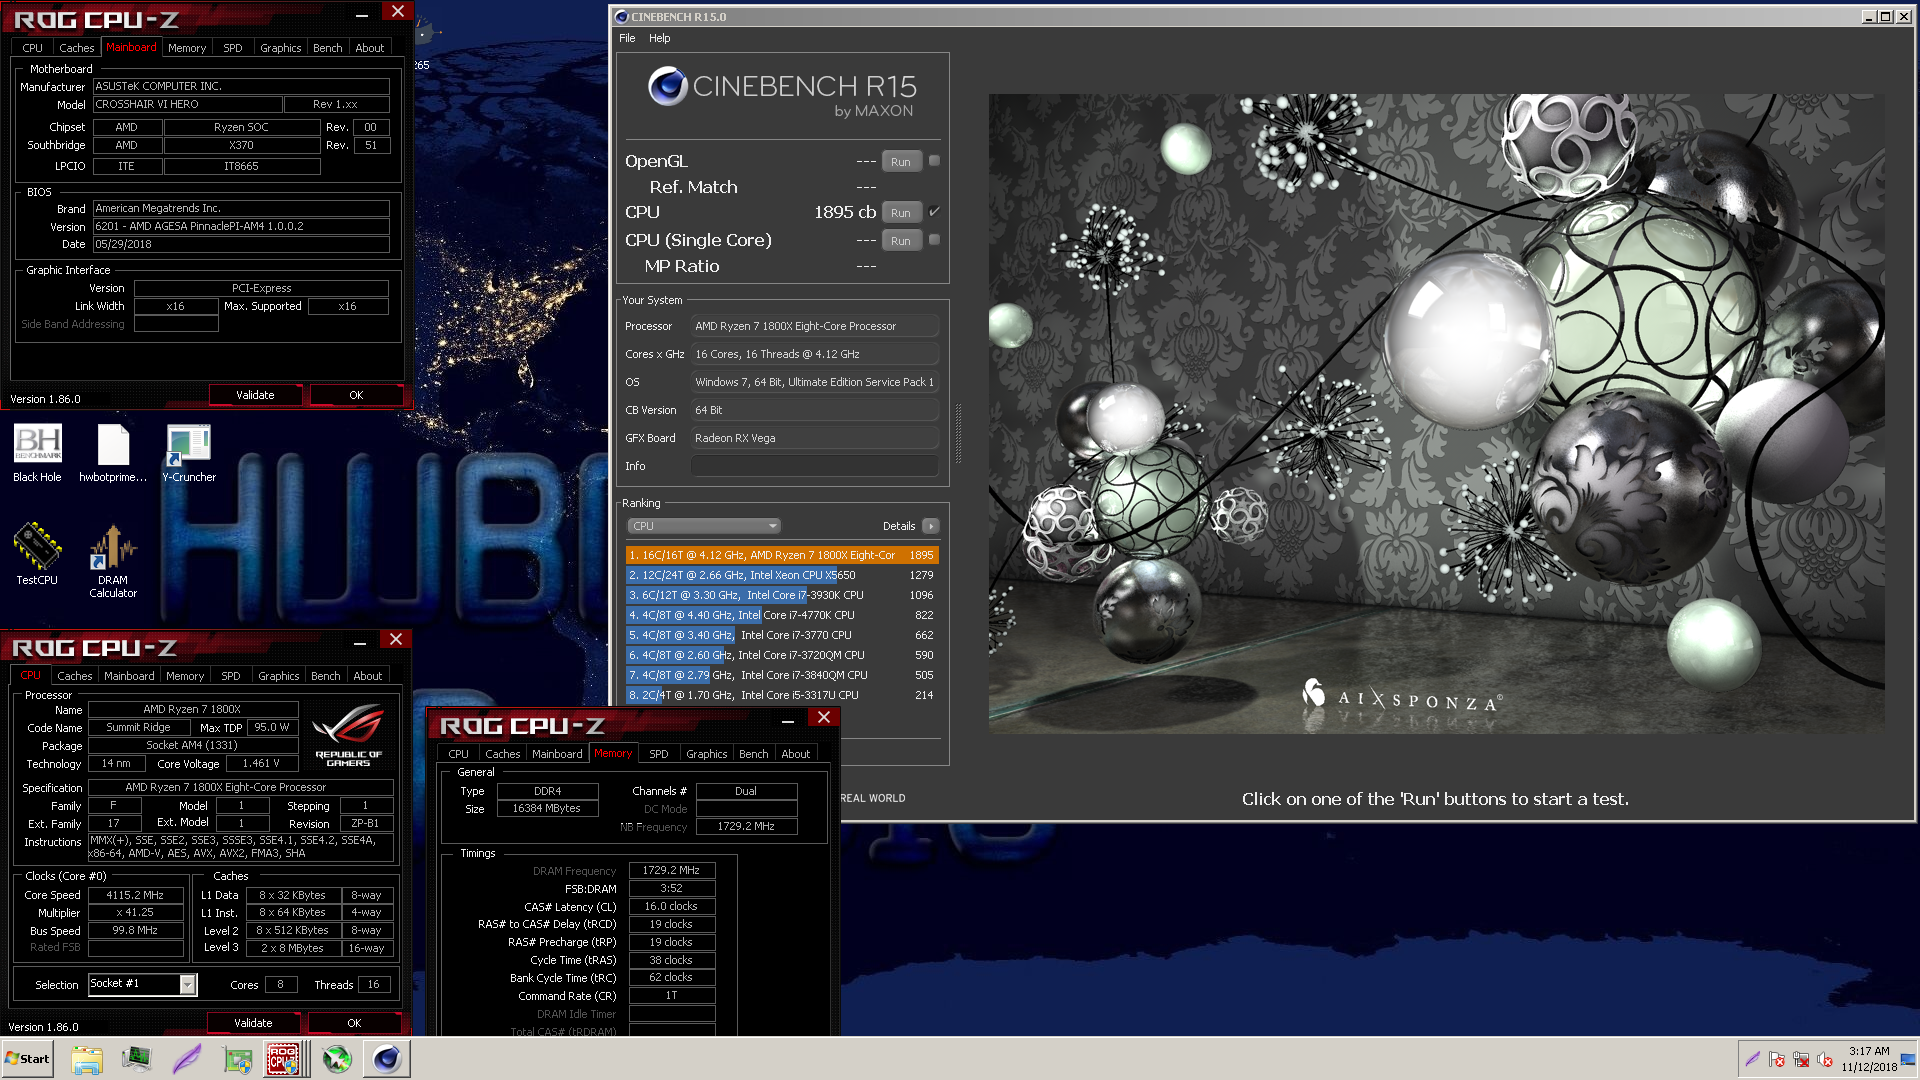Toggle the CPU test checkbox
The height and width of the screenshot is (1080, 1920).
pos(934,211)
